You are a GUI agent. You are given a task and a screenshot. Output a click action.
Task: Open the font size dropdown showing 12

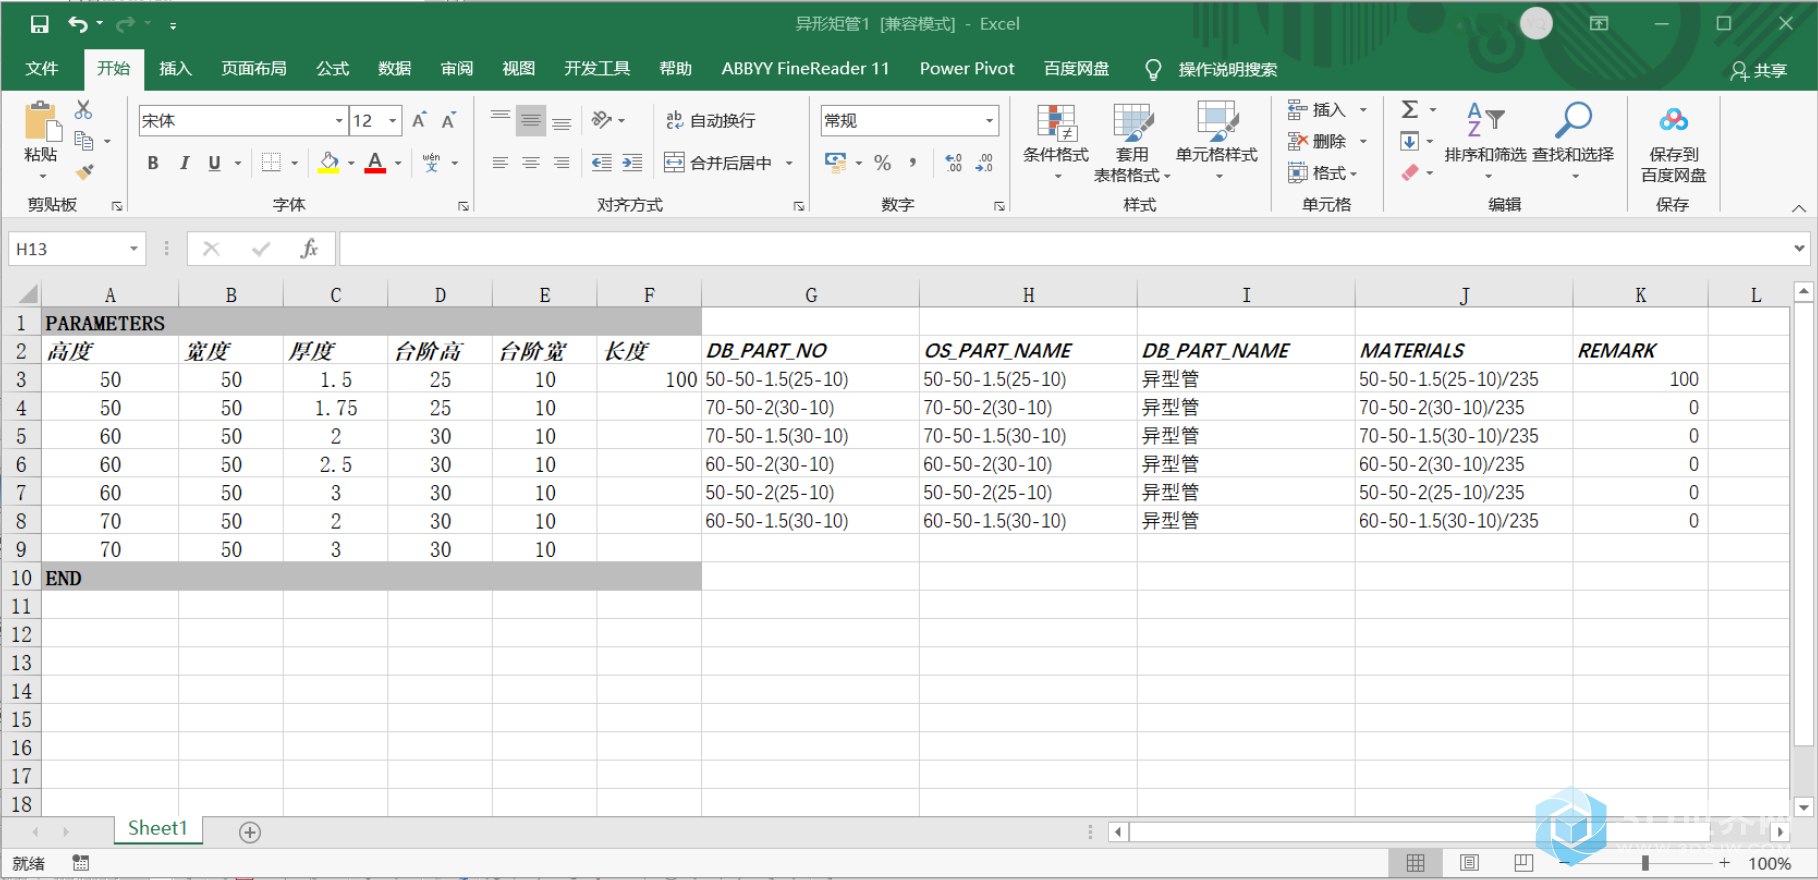point(393,121)
